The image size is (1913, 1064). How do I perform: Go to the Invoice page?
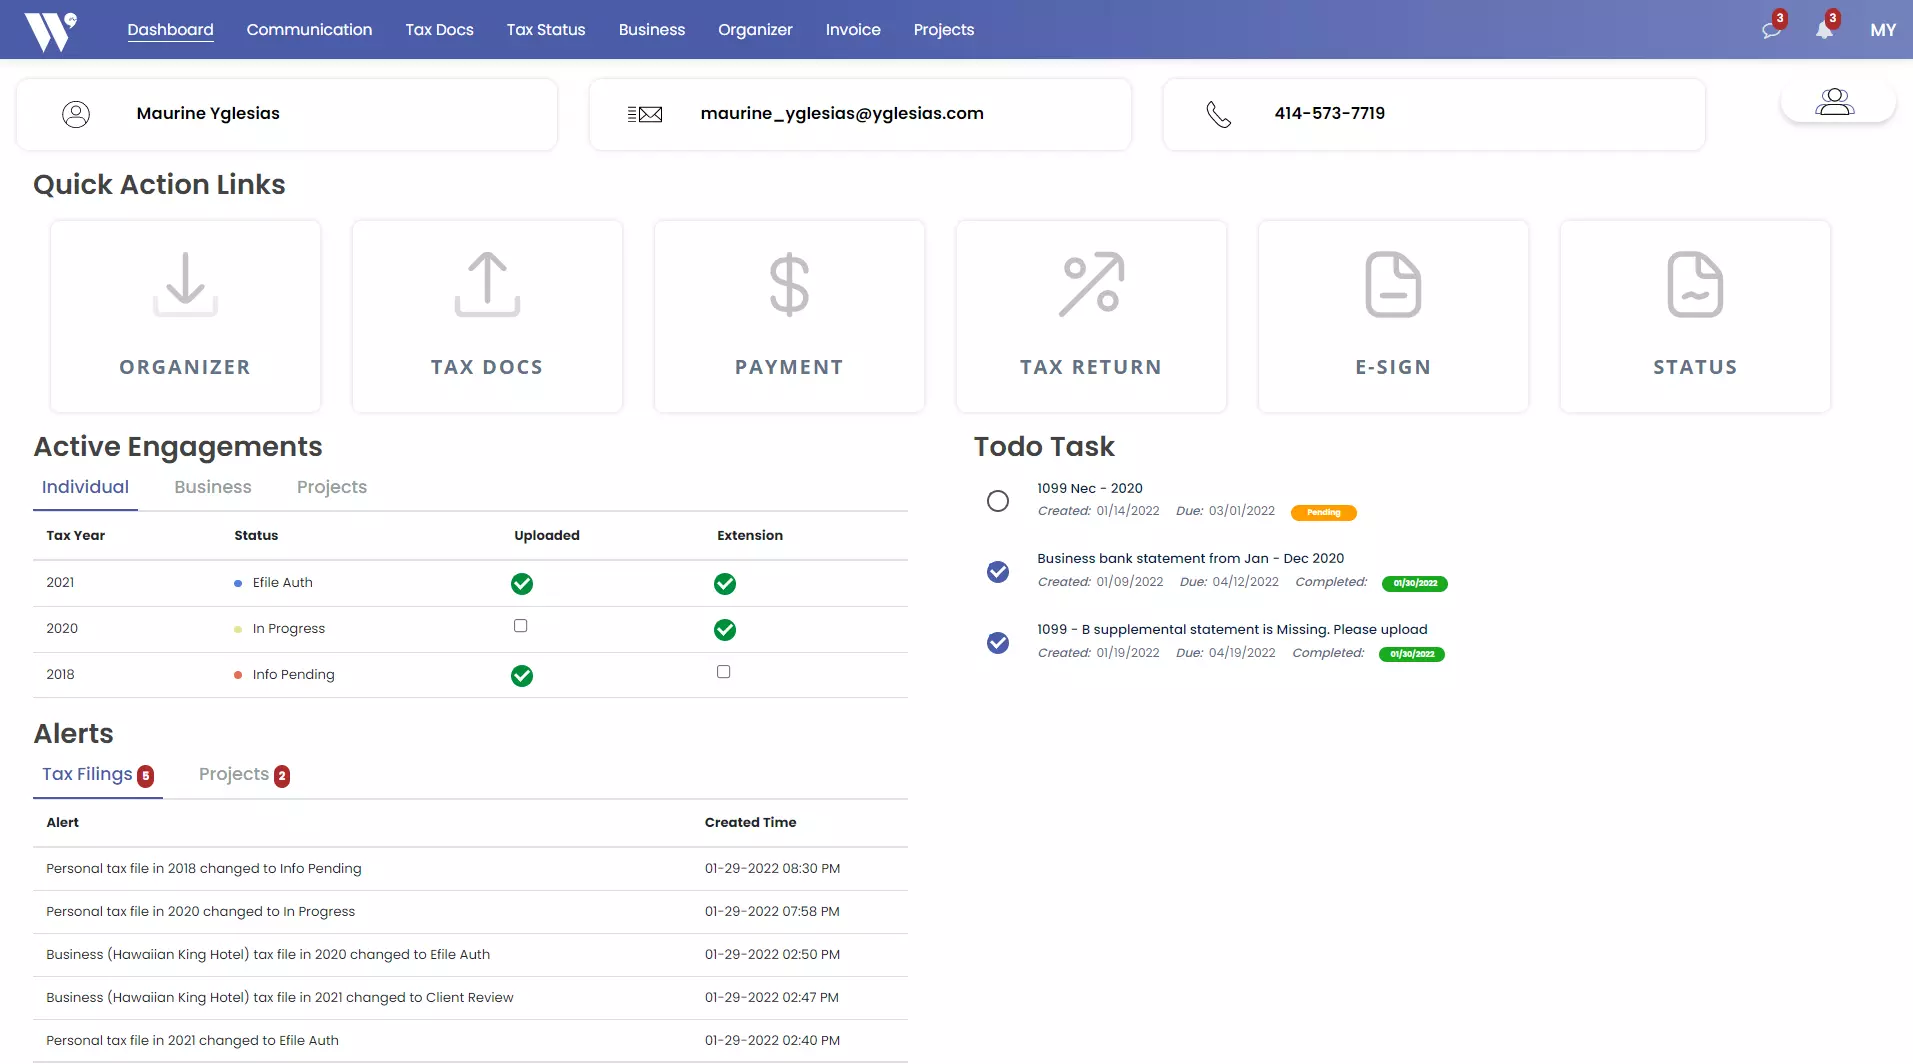click(x=853, y=30)
